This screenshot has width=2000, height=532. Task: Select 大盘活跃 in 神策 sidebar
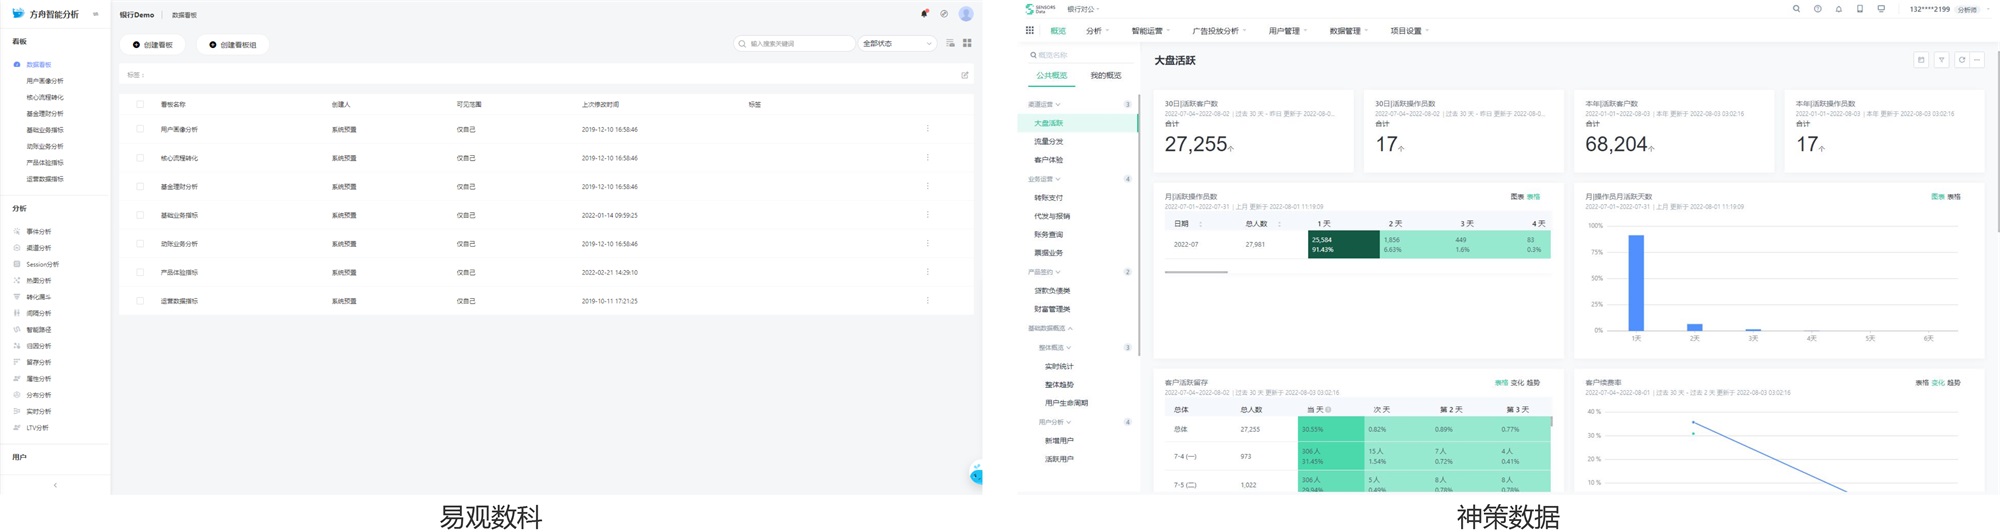(x=1078, y=123)
